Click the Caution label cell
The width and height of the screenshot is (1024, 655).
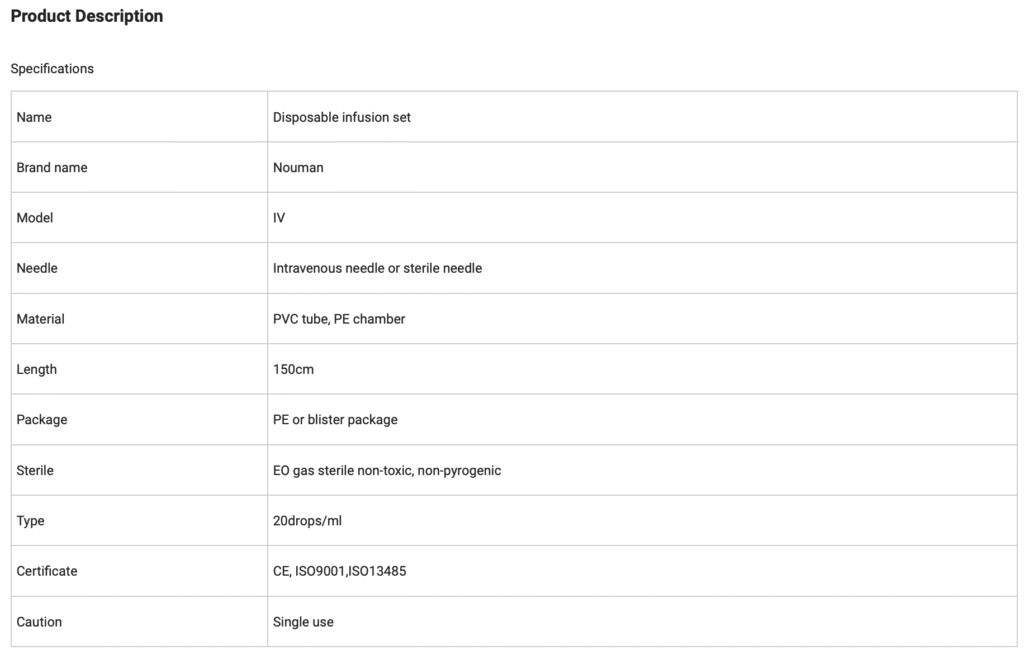39,622
